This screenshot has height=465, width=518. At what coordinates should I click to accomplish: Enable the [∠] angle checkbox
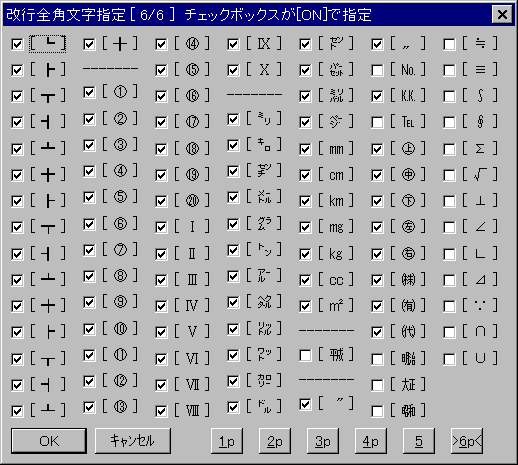(x=449, y=228)
